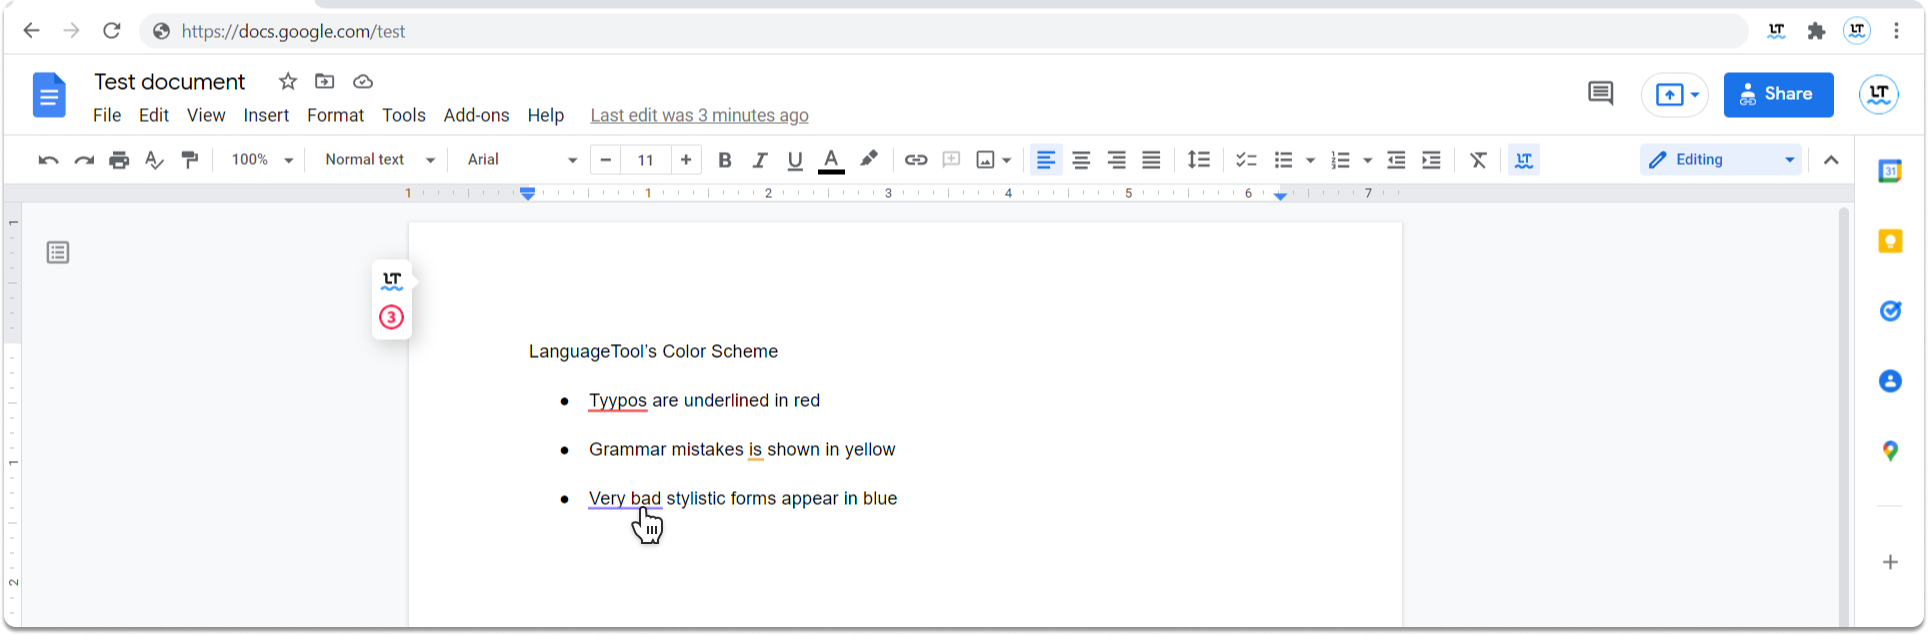The height and width of the screenshot is (635, 1928).
Task: Reload the page in the browser
Action: [x=111, y=31]
